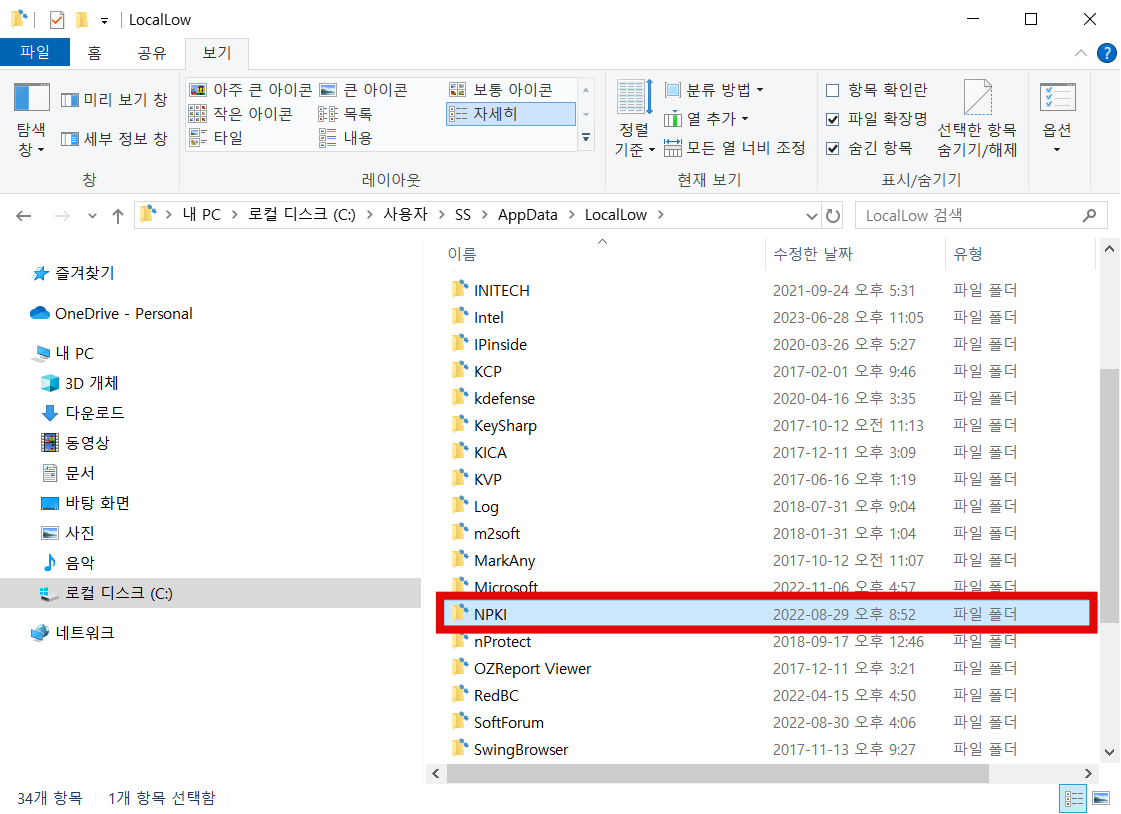The height and width of the screenshot is (814, 1121).
Task: Click 선택한 항목 숨기기/해제 button
Action: 977,119
